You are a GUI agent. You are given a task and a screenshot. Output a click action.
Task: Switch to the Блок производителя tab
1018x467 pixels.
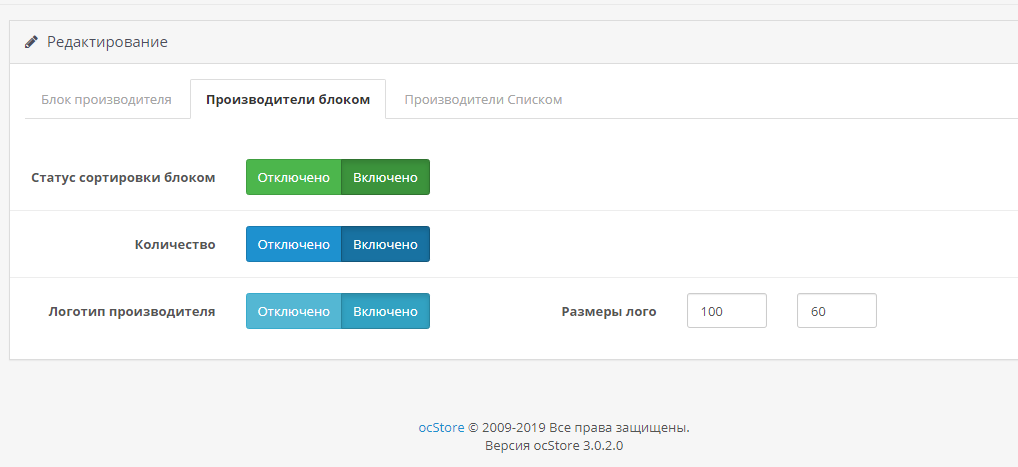coord(106,99)
